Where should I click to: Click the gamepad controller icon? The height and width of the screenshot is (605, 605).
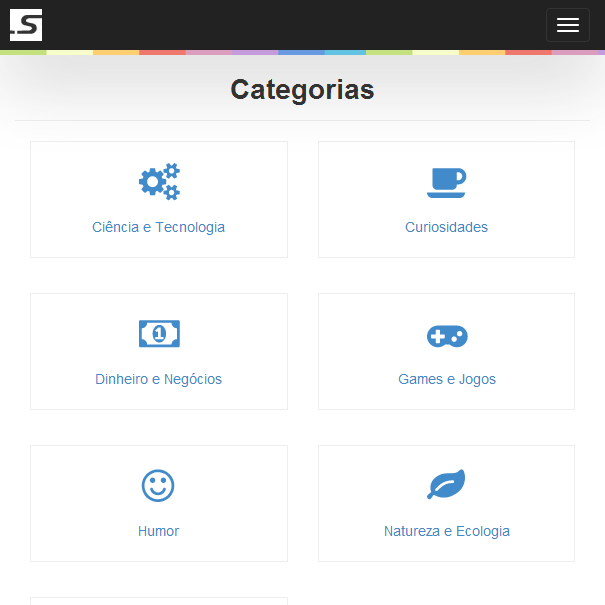447,336
